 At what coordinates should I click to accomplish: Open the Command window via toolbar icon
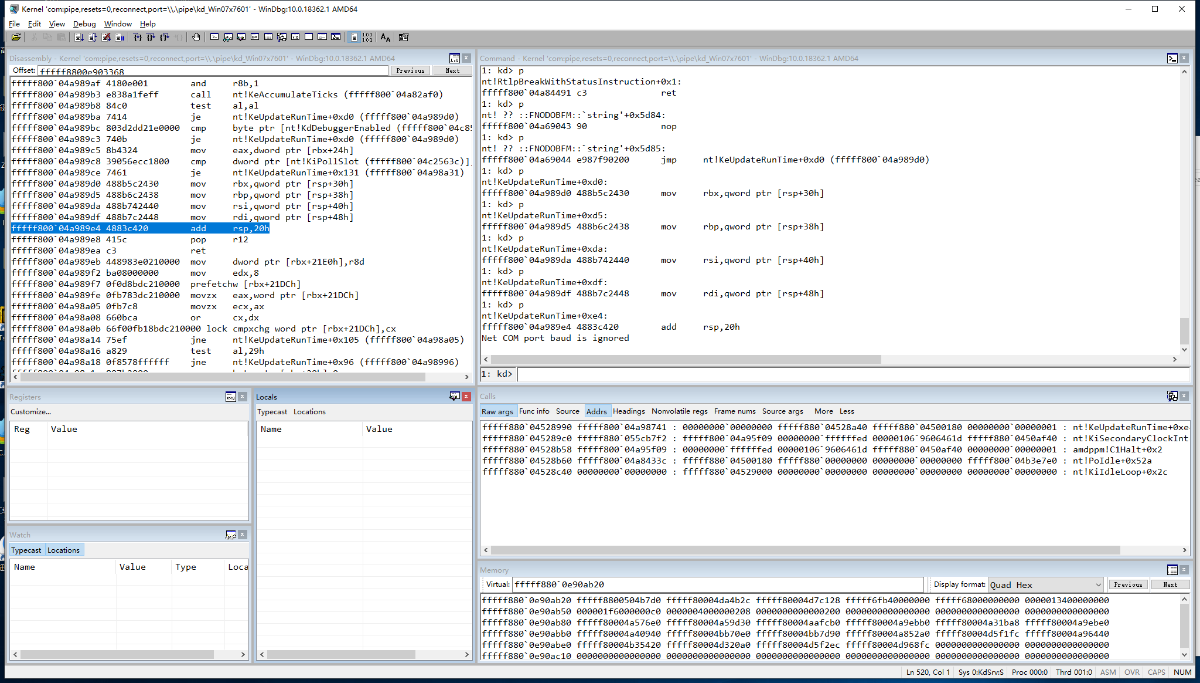214,37
